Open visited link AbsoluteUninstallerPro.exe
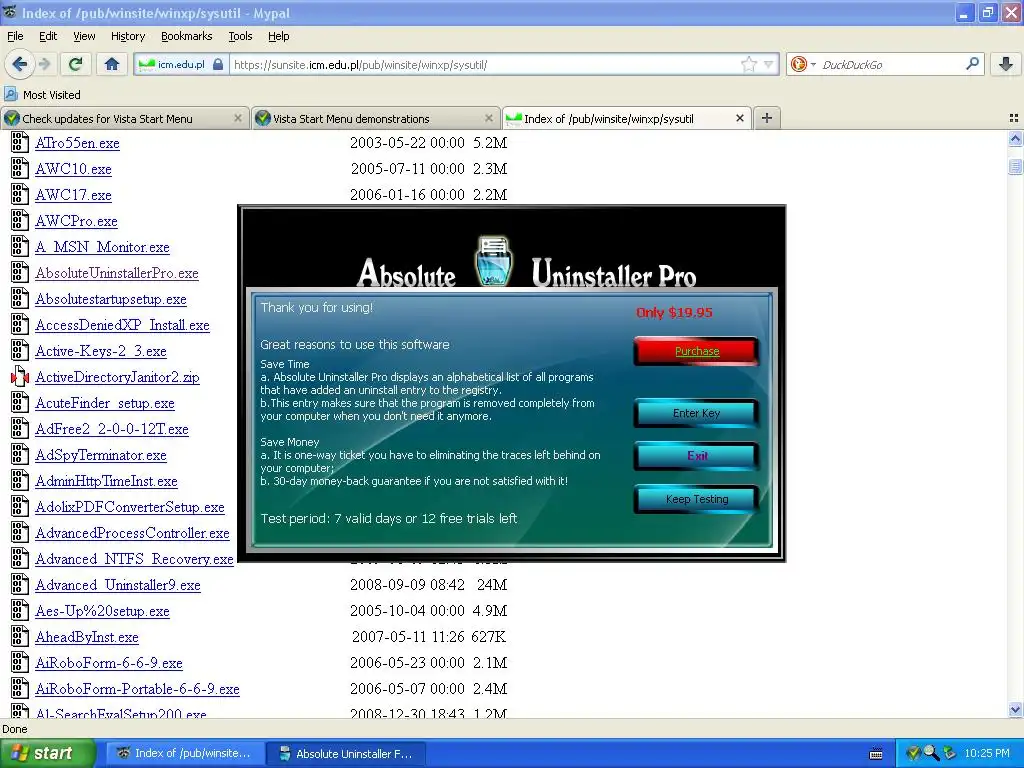The width and height of the screenshot is (1024, 768). [117, 273]
